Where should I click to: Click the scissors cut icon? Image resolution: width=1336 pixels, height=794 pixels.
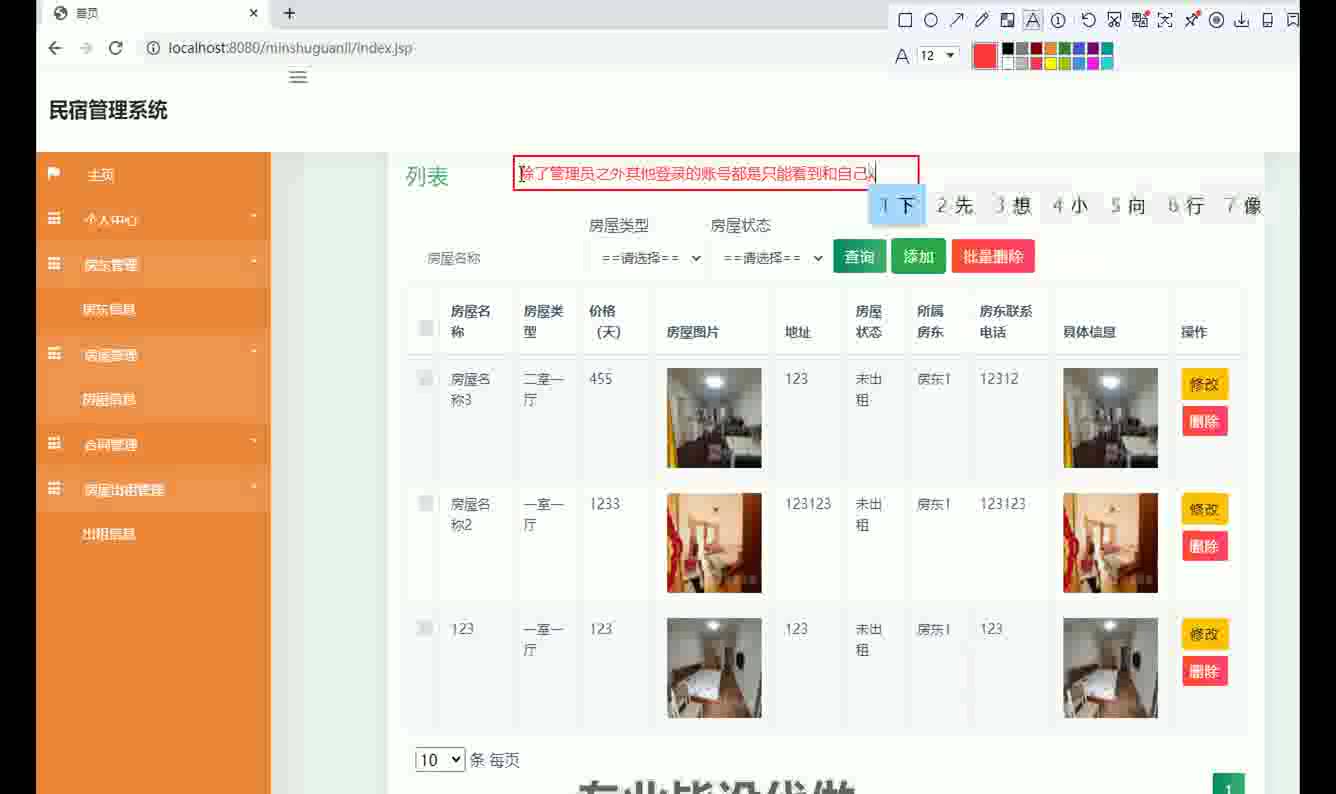coord(1114,20)
